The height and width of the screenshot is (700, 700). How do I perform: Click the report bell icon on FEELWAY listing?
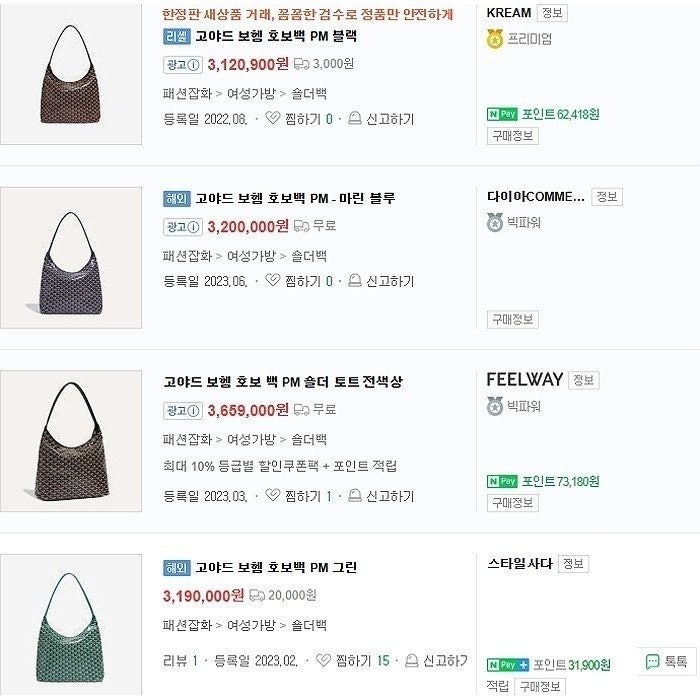click(353, 496)
